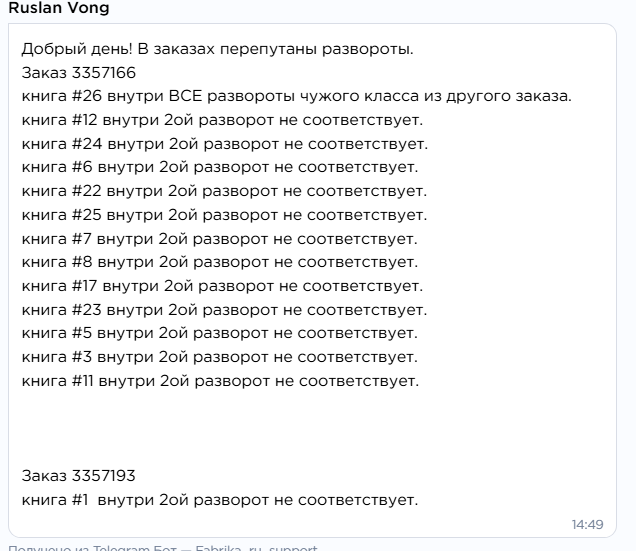
Task: Click the книга #17 line
Action: [222, 286]
